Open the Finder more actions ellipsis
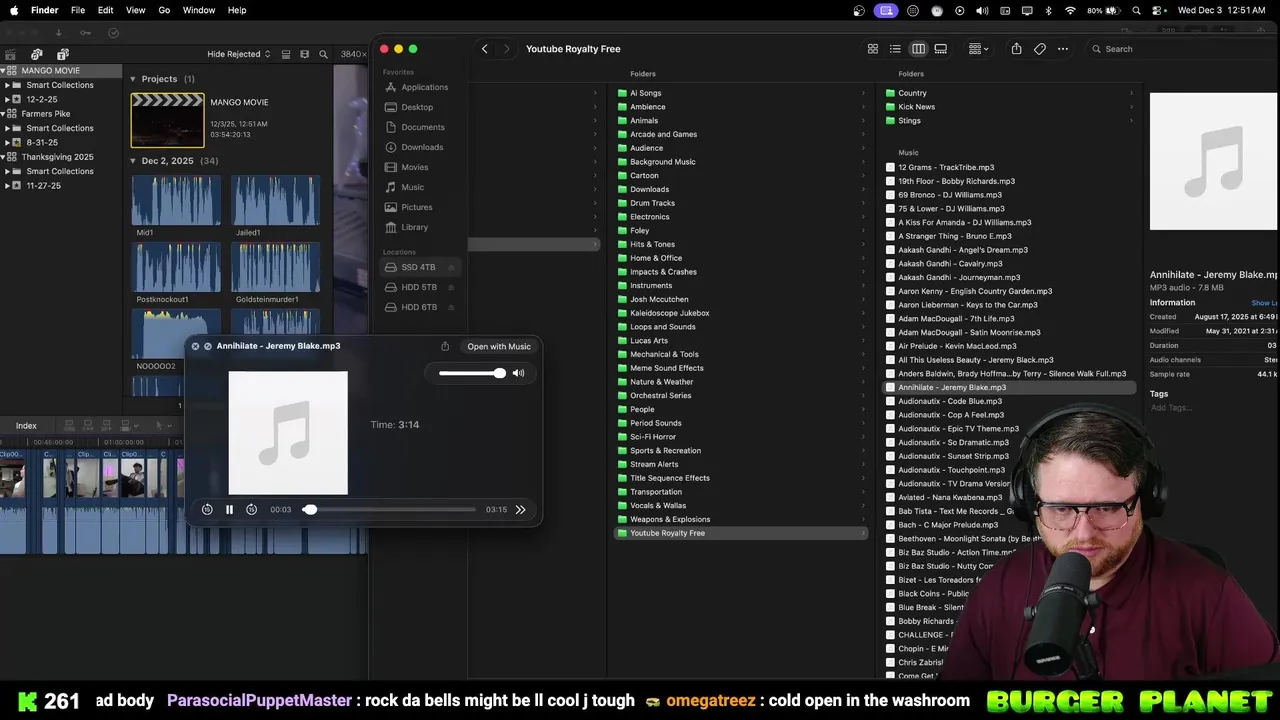This screenshot has width=1280, height=720. pos(1063,49)
